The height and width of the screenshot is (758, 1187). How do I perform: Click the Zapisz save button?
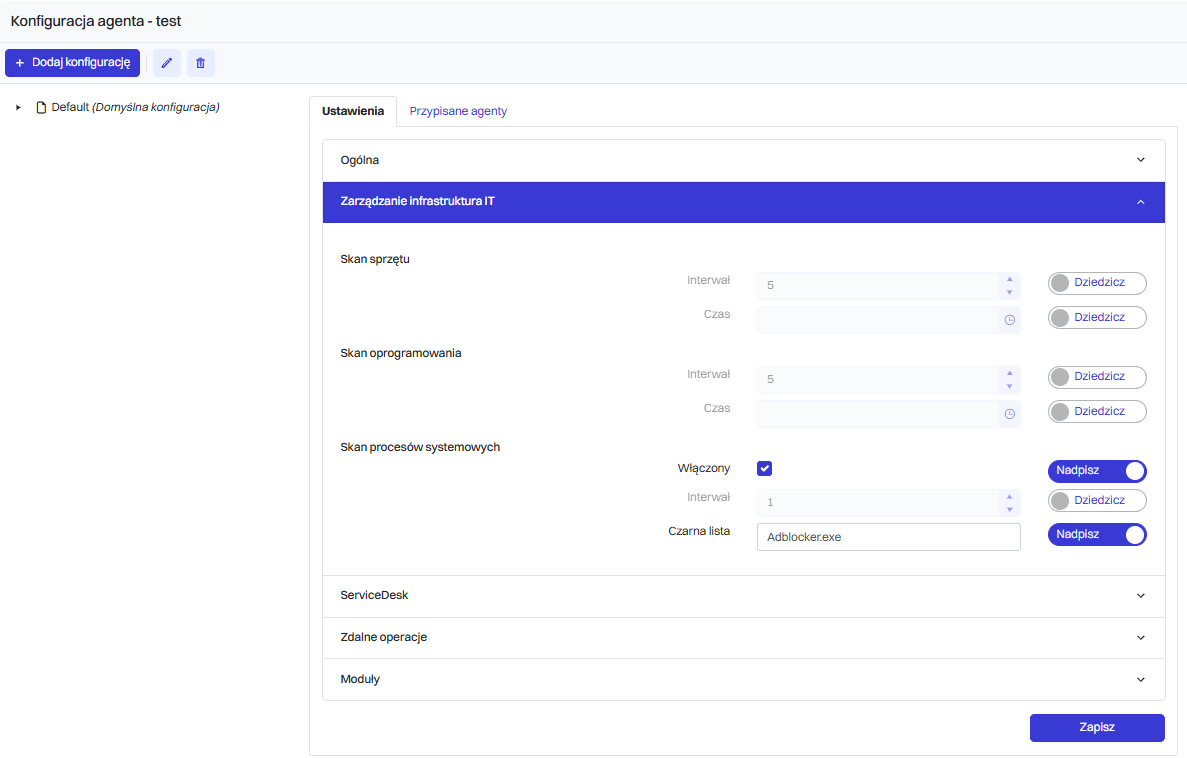click(1097, 728)
